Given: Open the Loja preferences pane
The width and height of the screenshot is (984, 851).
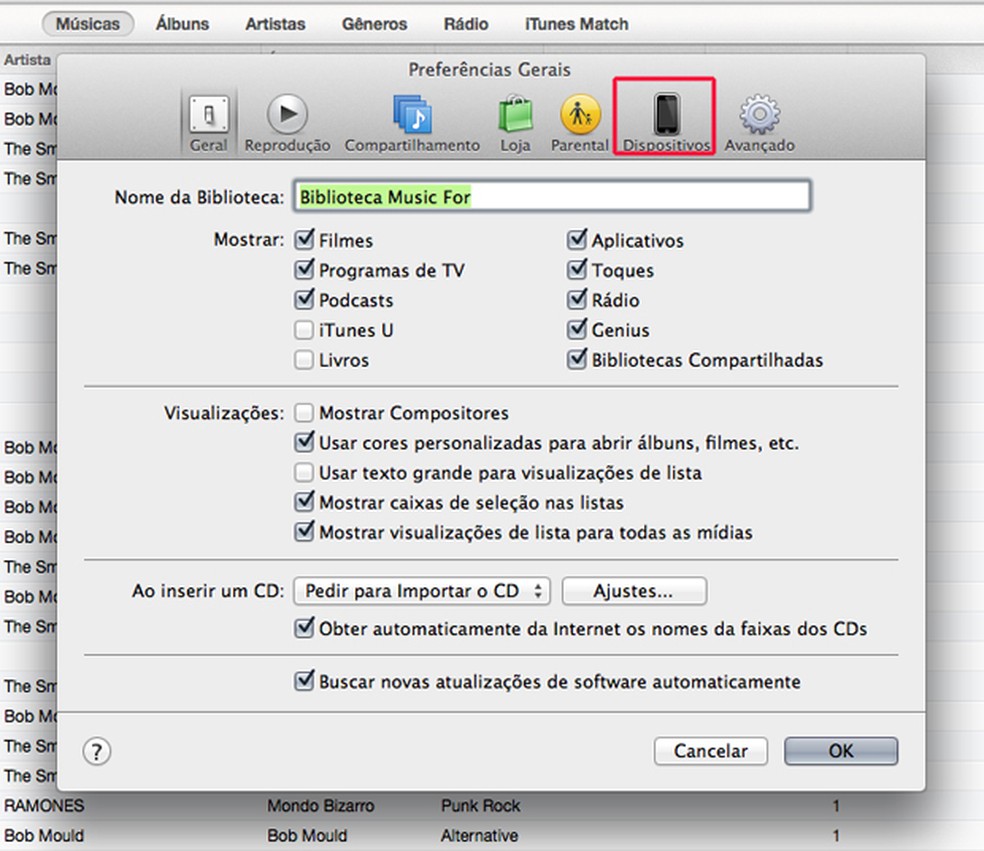Looking at the screenshot, I should pyautogui.click(x=515, y=124).
